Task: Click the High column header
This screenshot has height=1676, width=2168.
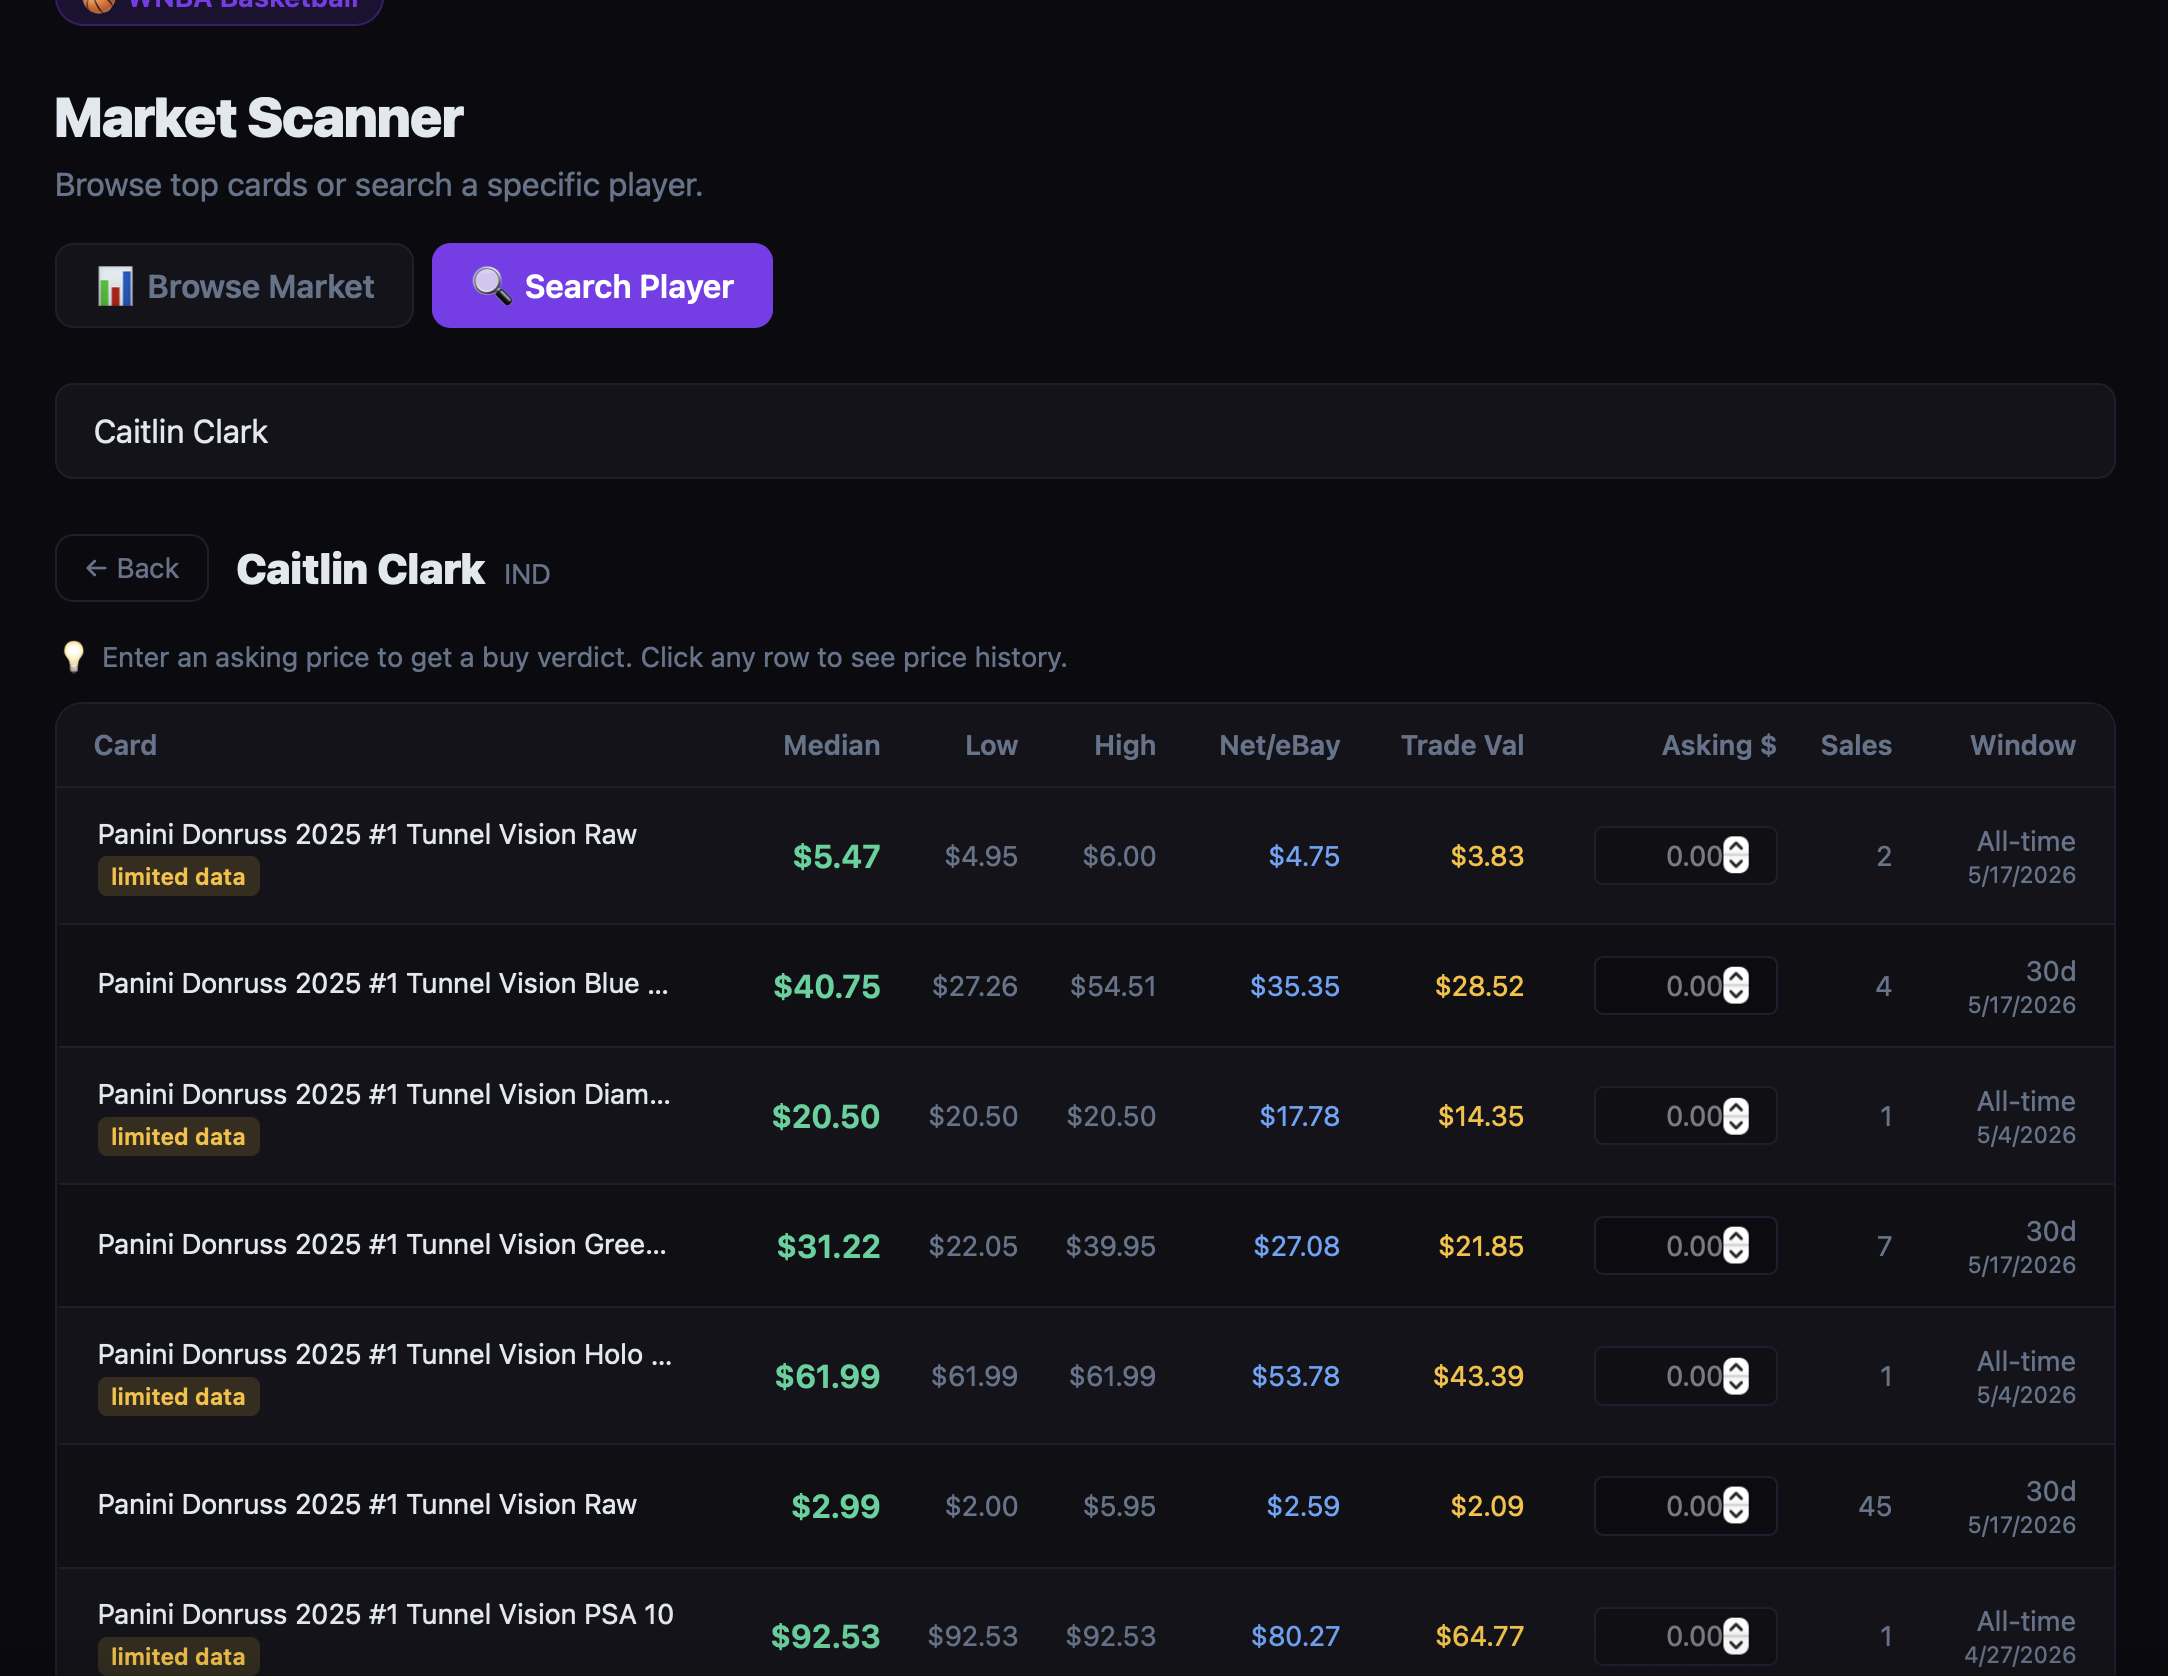Action: pyautogui.click(x=1125, y=745)
